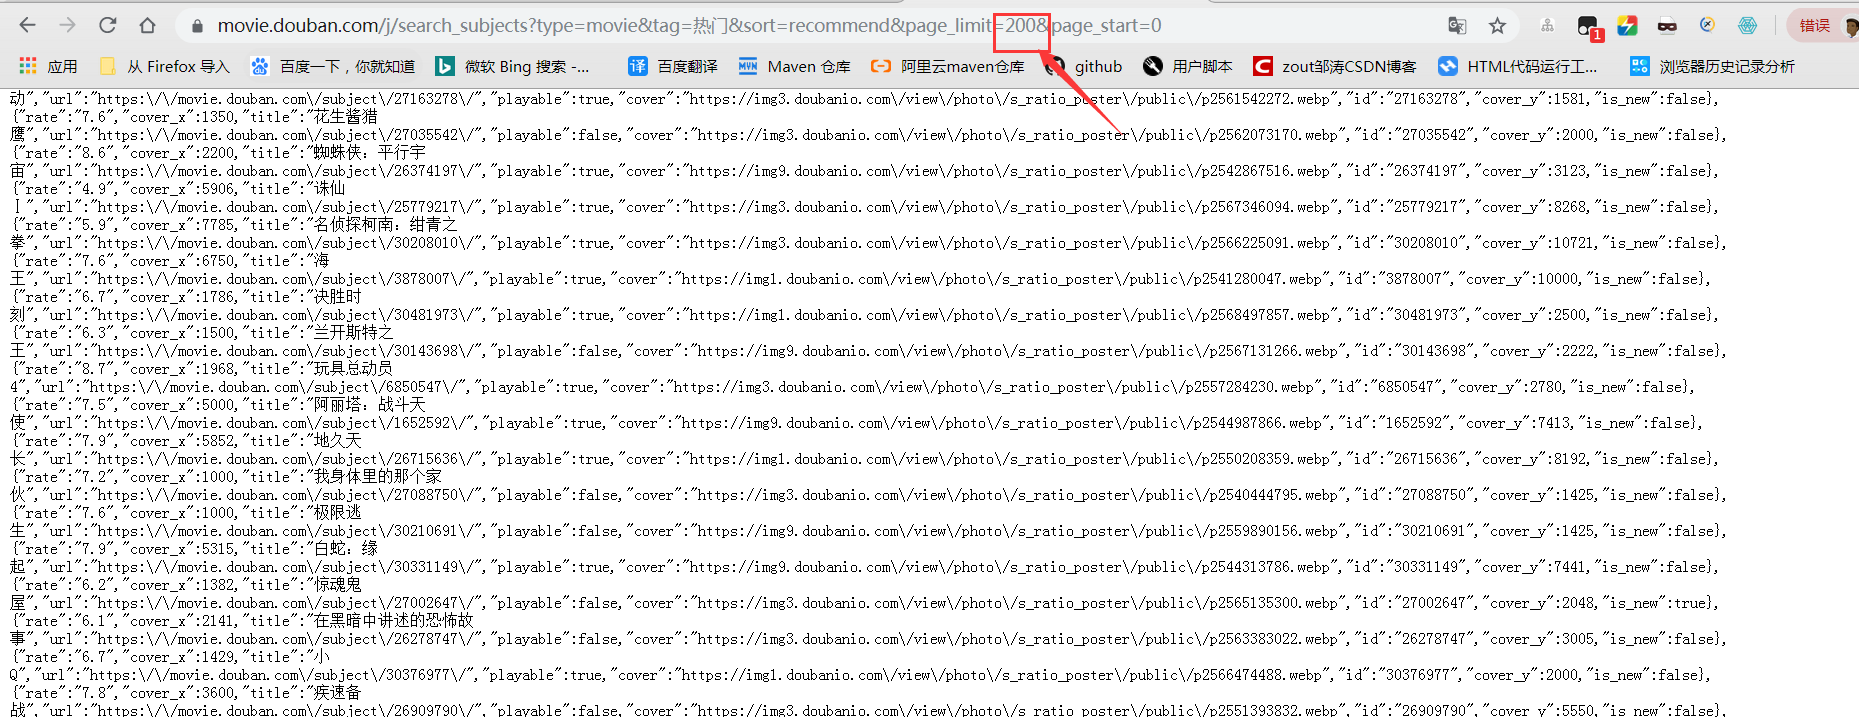Open Tampermonkey extension with red badge
The image size is (1859, 717).
pos(1588,27)
